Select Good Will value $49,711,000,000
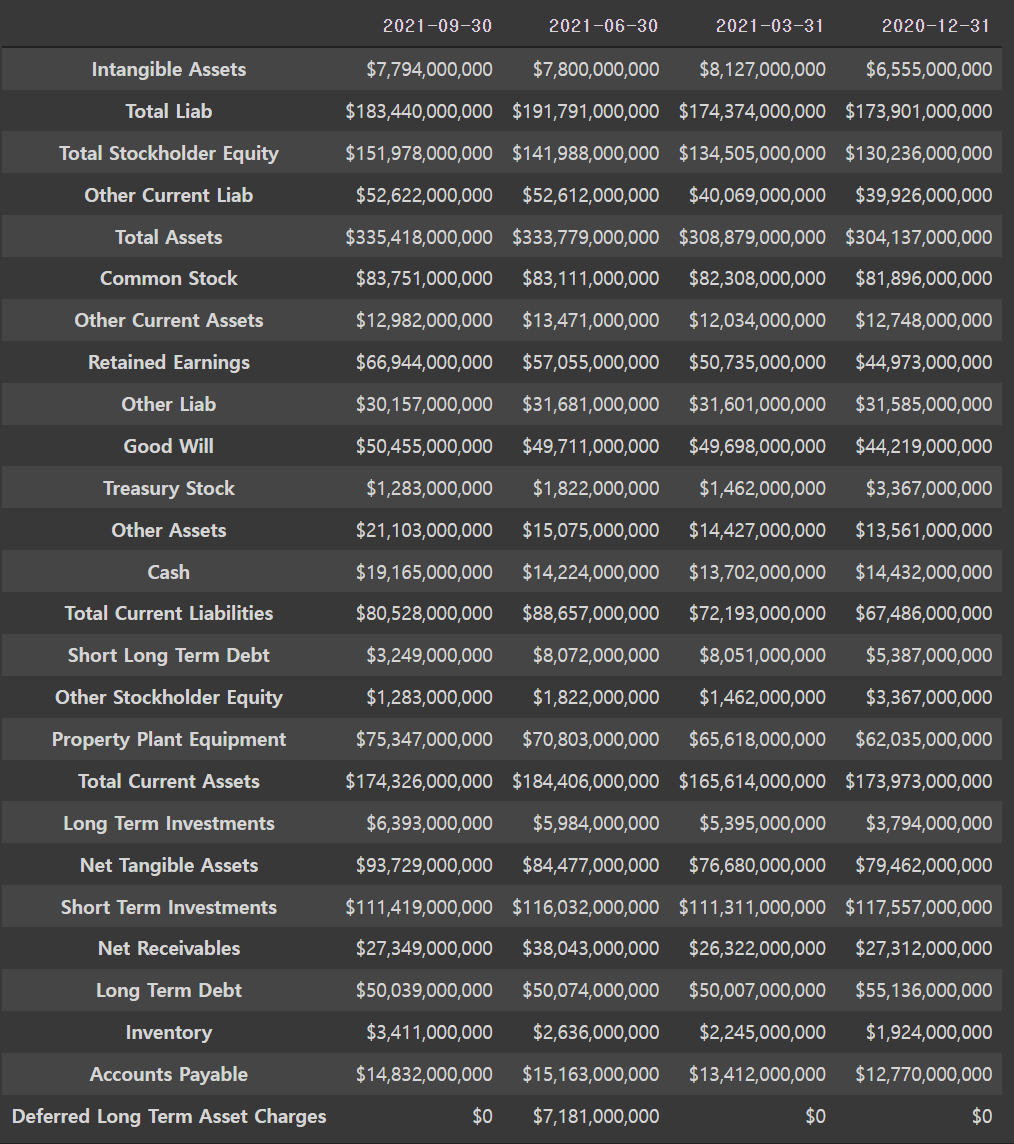 click(x=590, y=446)
